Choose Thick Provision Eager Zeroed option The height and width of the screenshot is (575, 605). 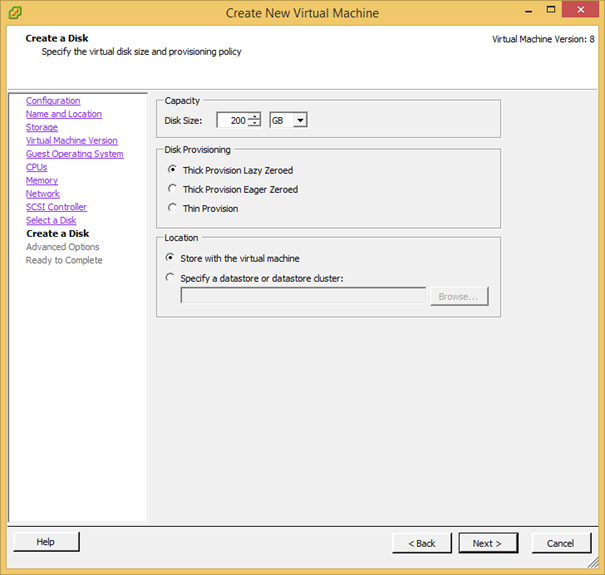pos(173,189)
